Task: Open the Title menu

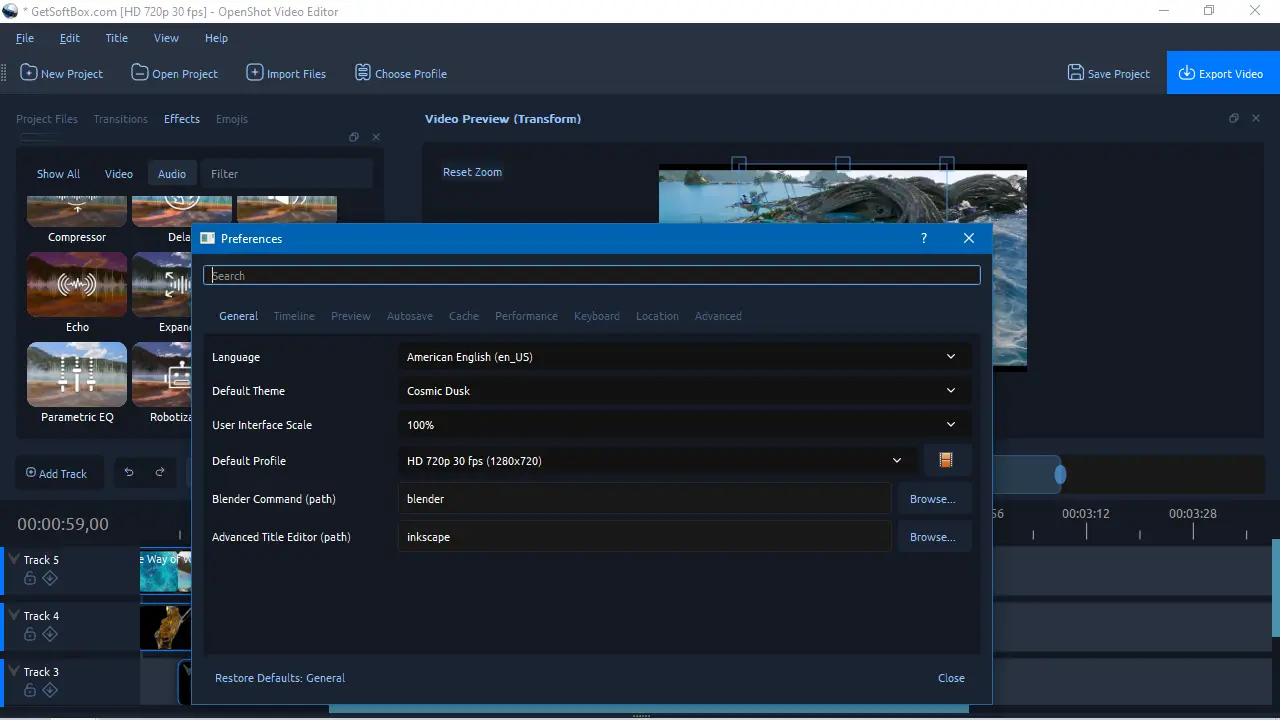Action: coord(117,38)
